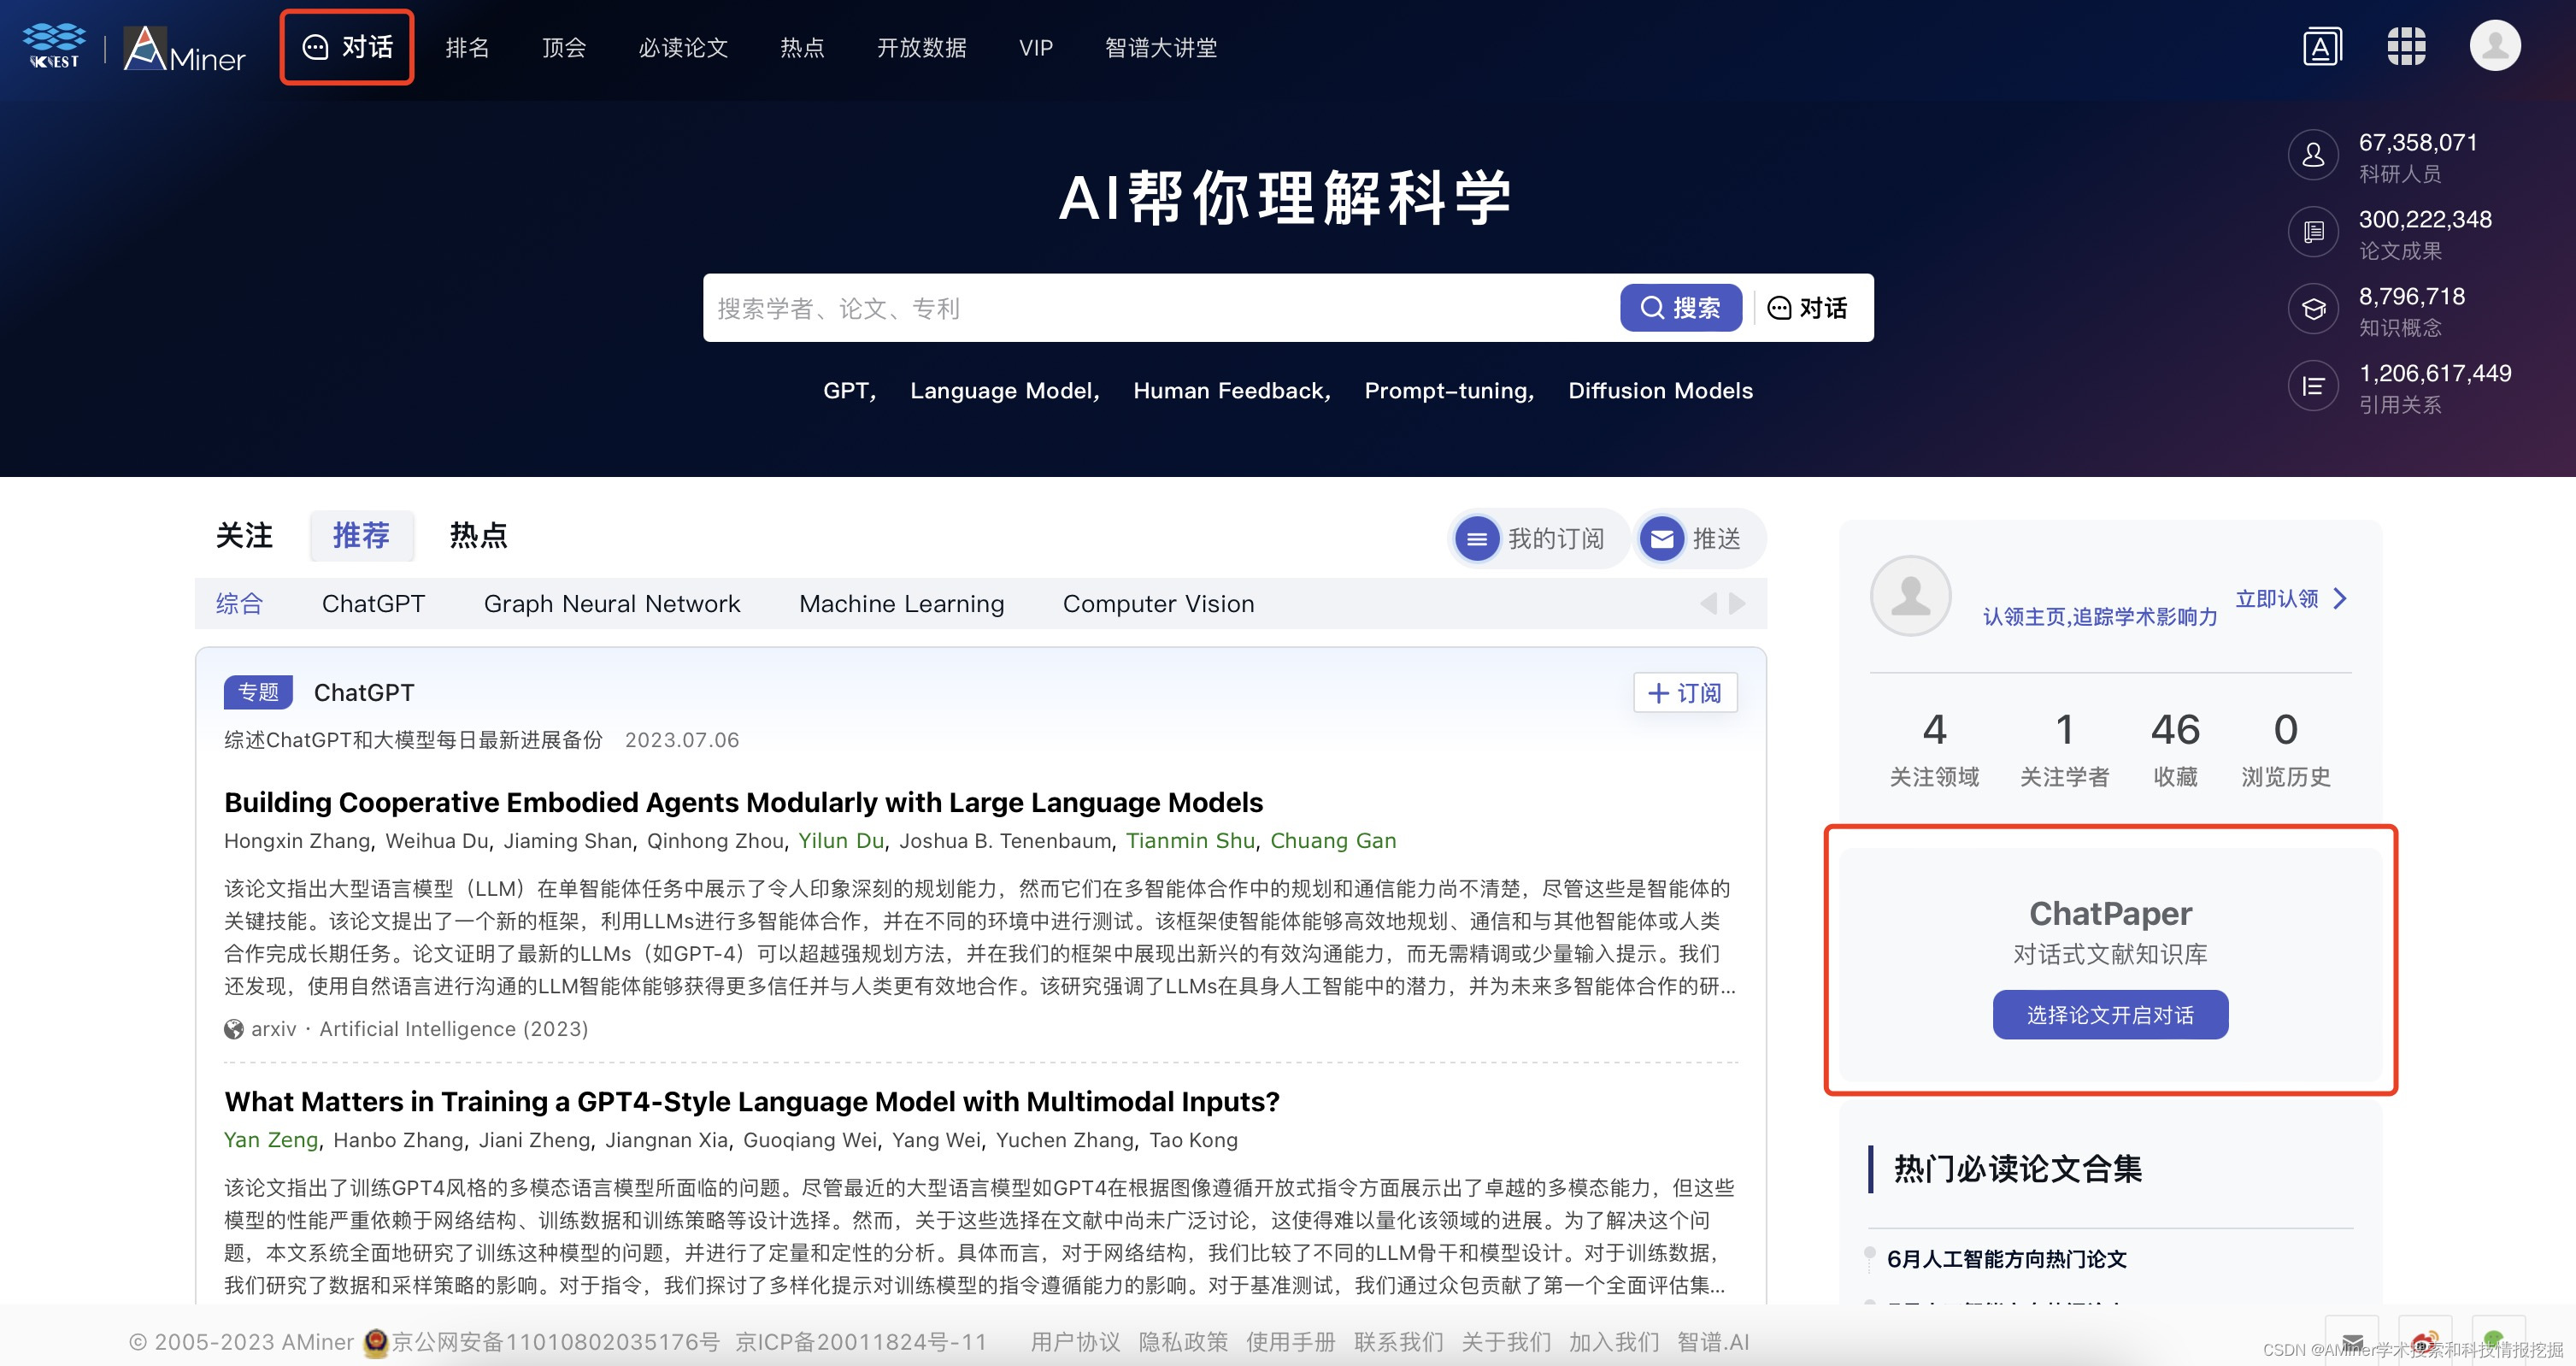Click the font/text style icon top-right
2576x1366 pixels.
[2320, 44]
